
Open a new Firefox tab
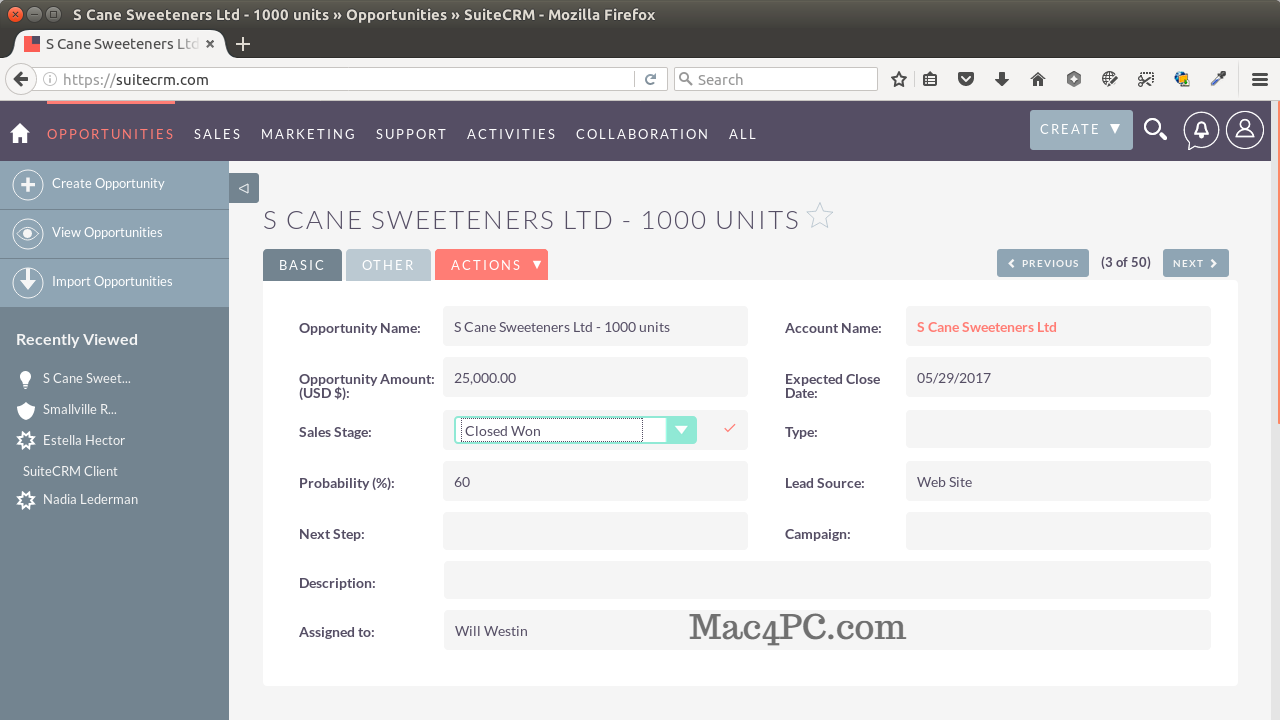(x=242, y=44)
